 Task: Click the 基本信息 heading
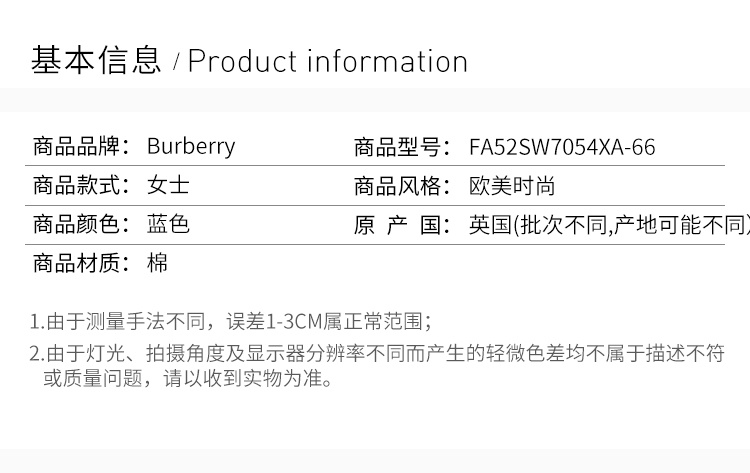tap(96, 61)
